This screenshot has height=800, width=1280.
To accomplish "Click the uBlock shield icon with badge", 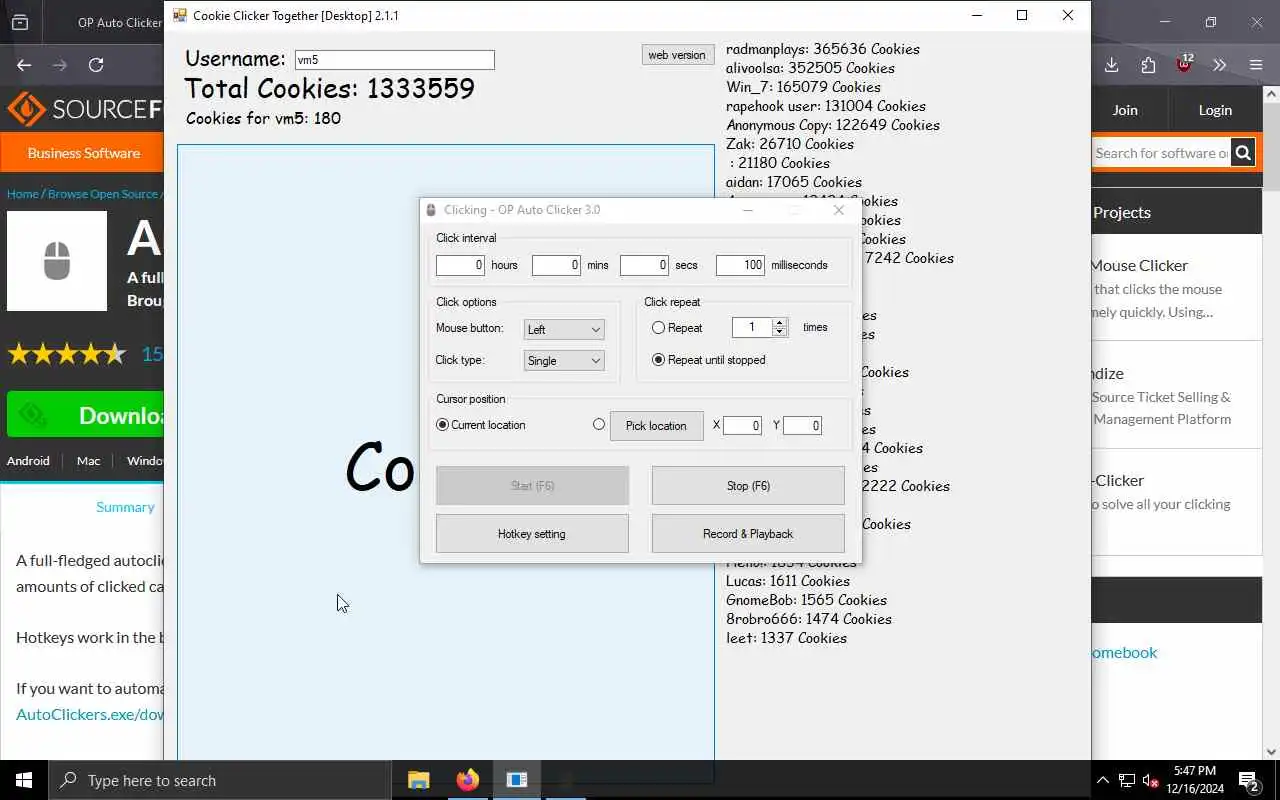I will tap(1184, 64).
